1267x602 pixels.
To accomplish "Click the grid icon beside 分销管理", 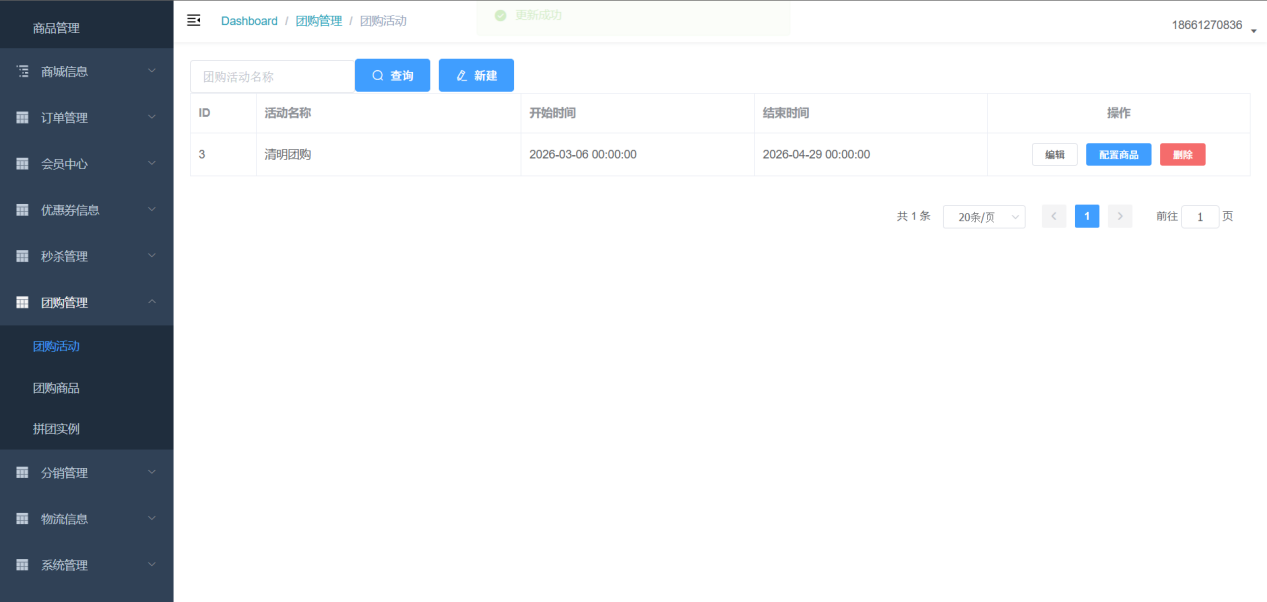I will [x=23, y=473].
